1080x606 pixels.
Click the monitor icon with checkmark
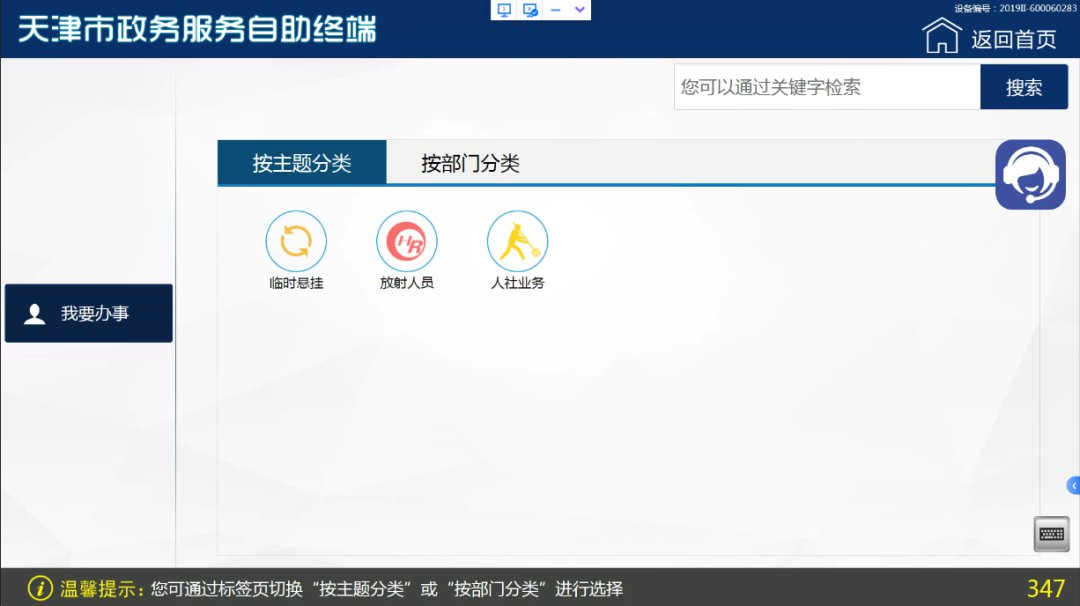point(531,10)
